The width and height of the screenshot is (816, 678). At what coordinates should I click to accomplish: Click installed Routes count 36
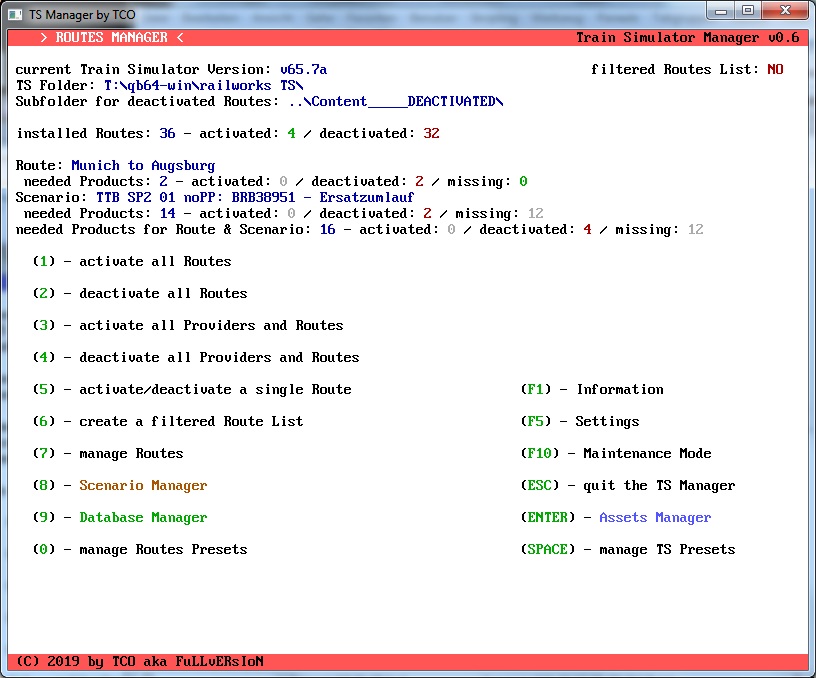tap(168, 133)
